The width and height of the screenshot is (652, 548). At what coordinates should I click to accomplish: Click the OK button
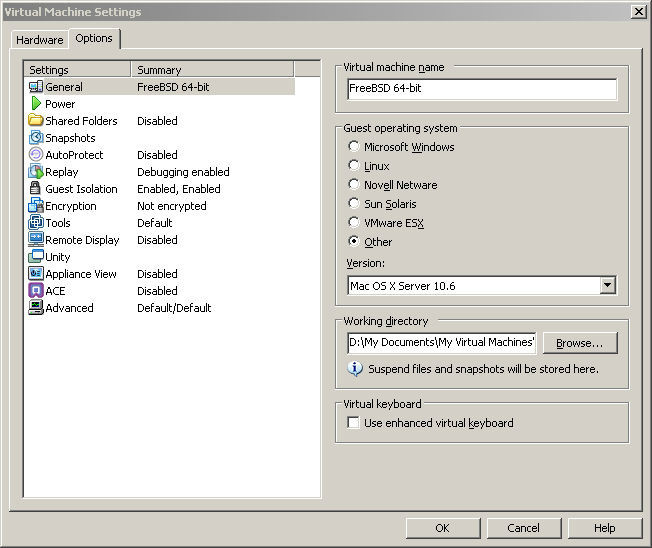click(442, 528)
